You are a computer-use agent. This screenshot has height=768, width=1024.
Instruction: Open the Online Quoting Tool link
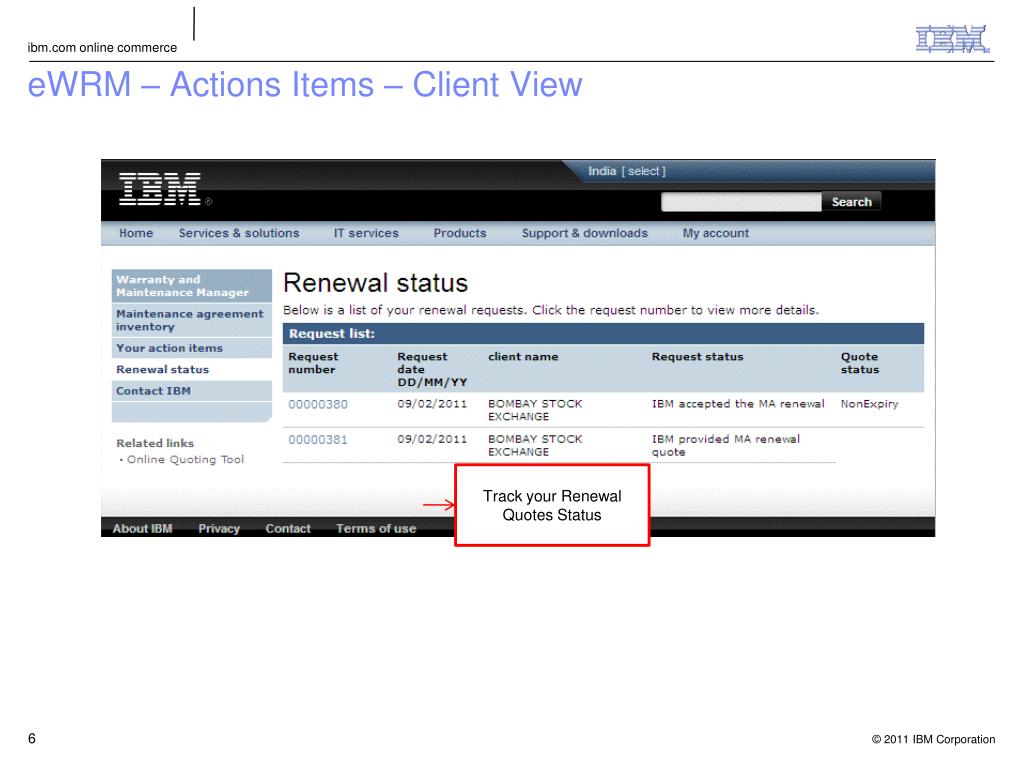[x=185, y=459]
